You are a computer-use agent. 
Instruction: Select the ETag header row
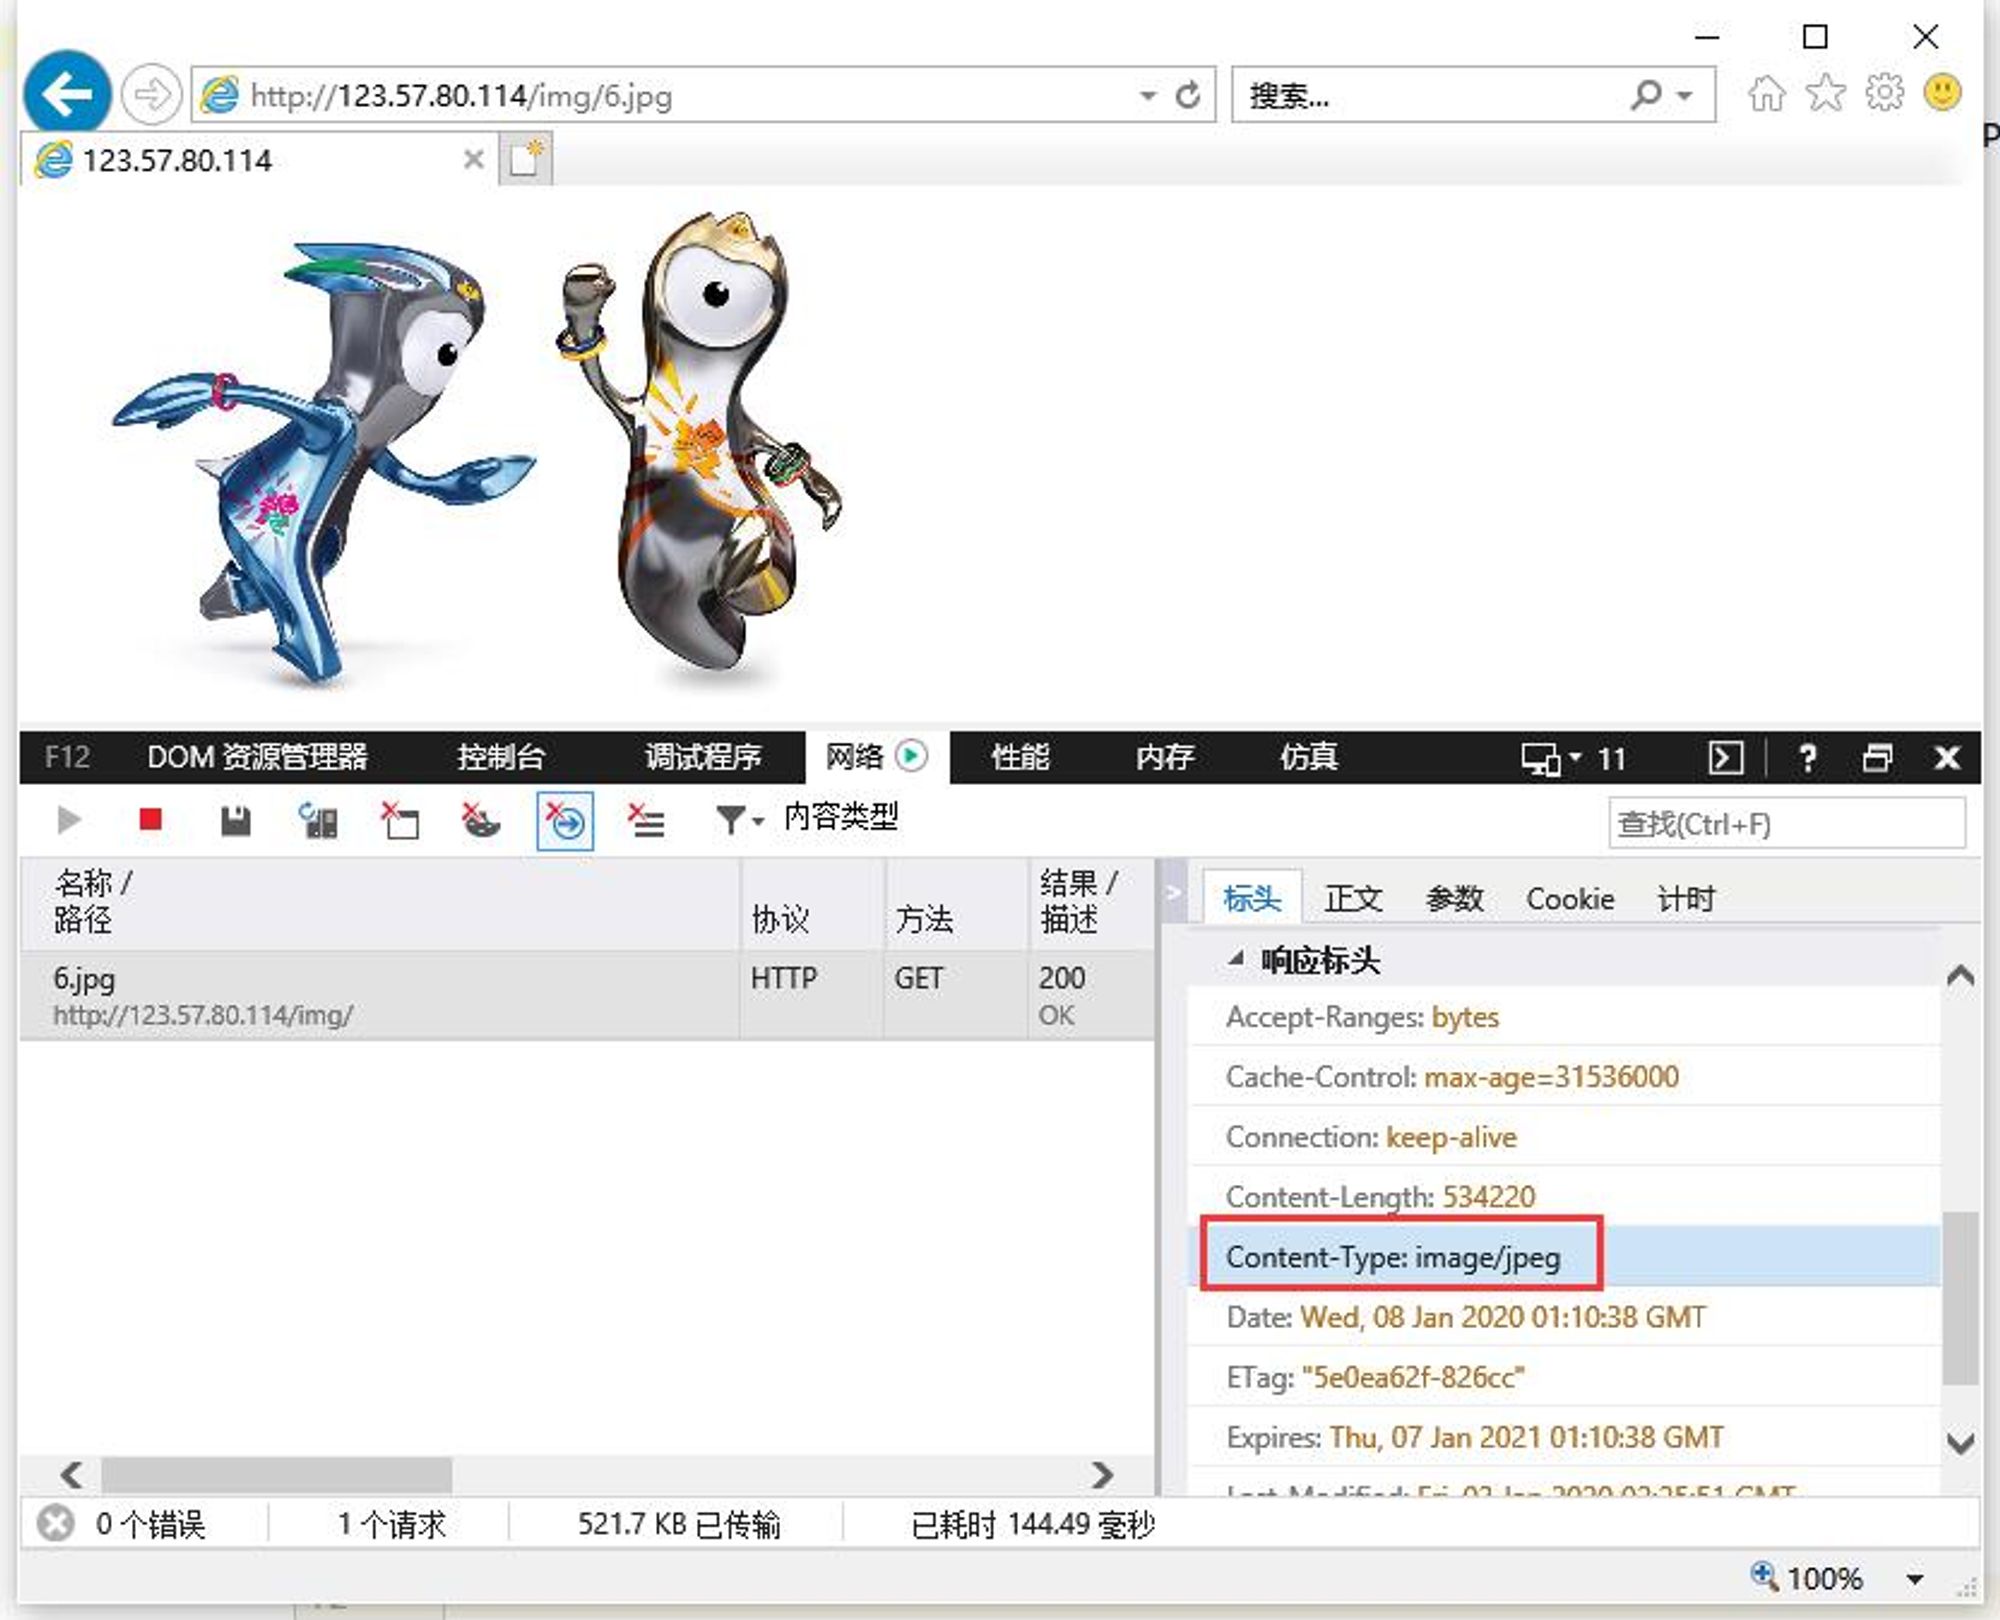(x=1564, y=1377)
